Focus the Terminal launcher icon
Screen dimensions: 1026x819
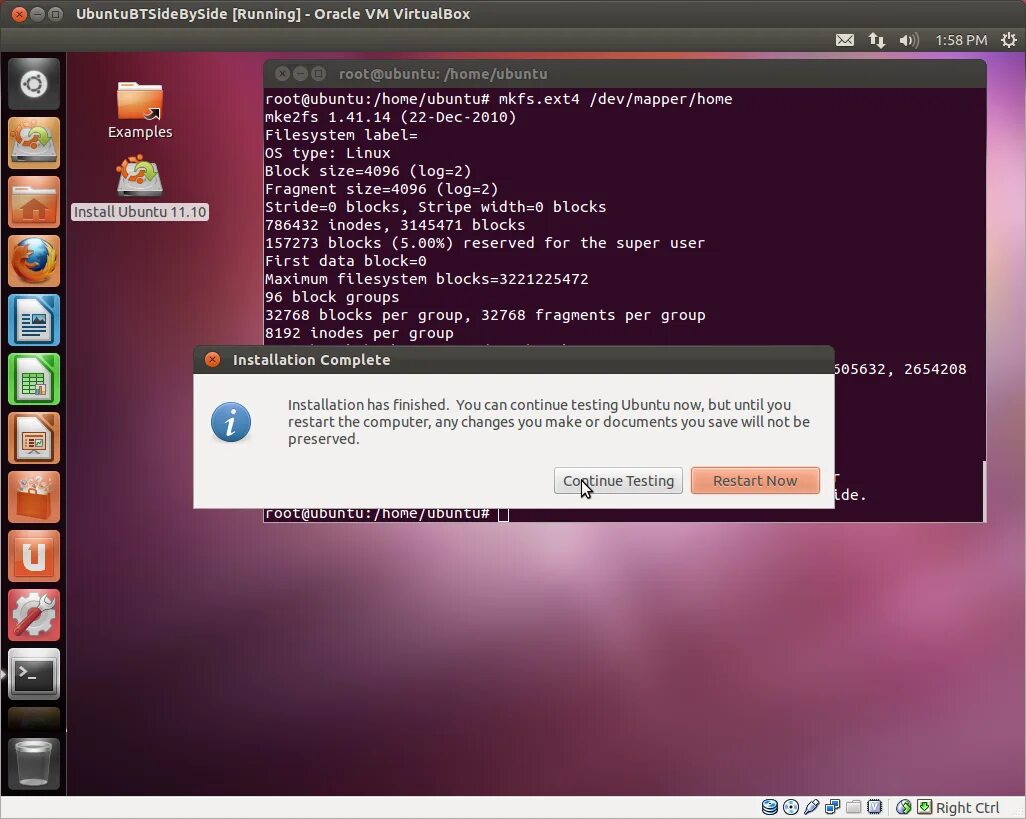tap(34, 674)
